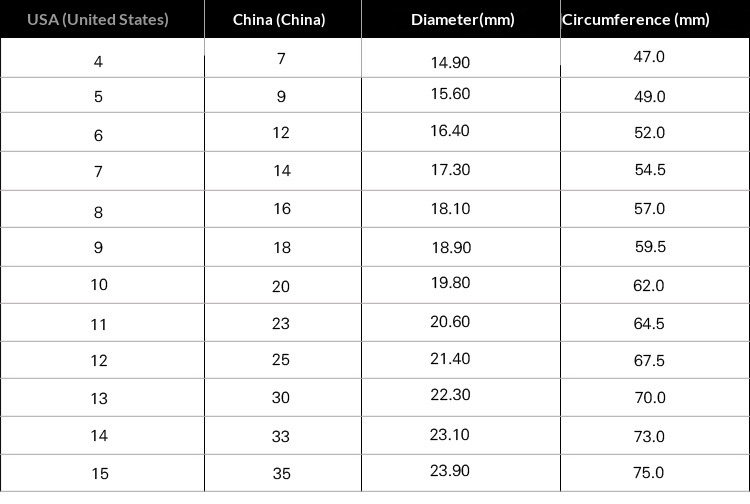
Task: Click the 18.10 diameter cell
Action: pos(450,209)
